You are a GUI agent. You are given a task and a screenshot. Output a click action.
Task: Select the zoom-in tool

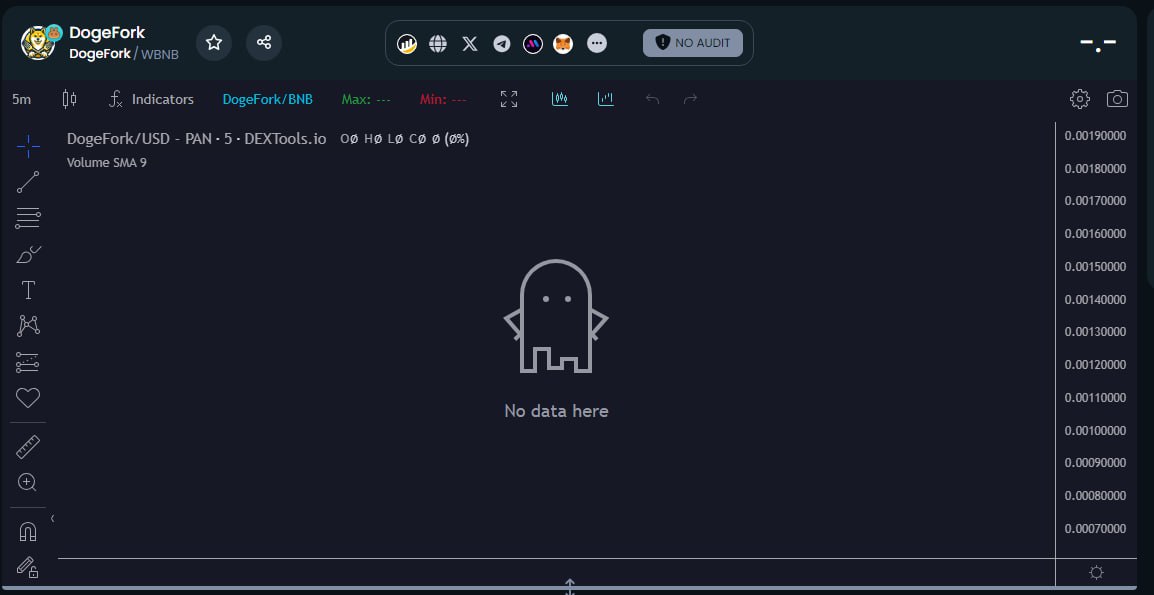(x=27, y=482)
